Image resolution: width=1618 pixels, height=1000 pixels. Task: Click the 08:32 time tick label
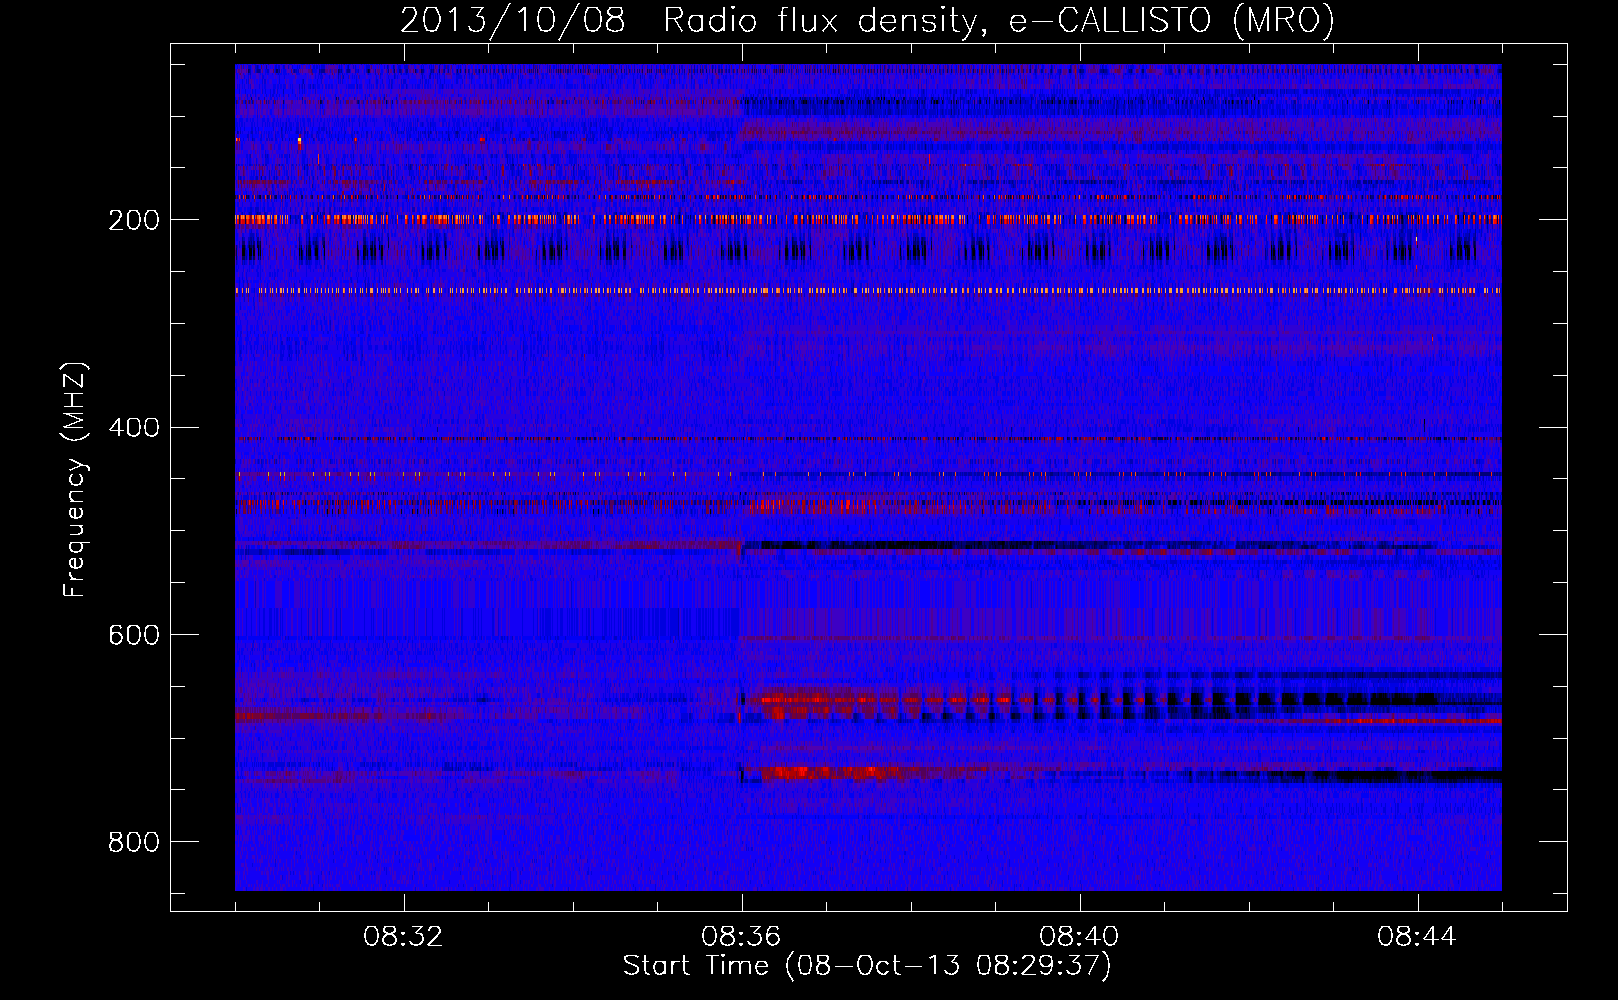[404, 937]
